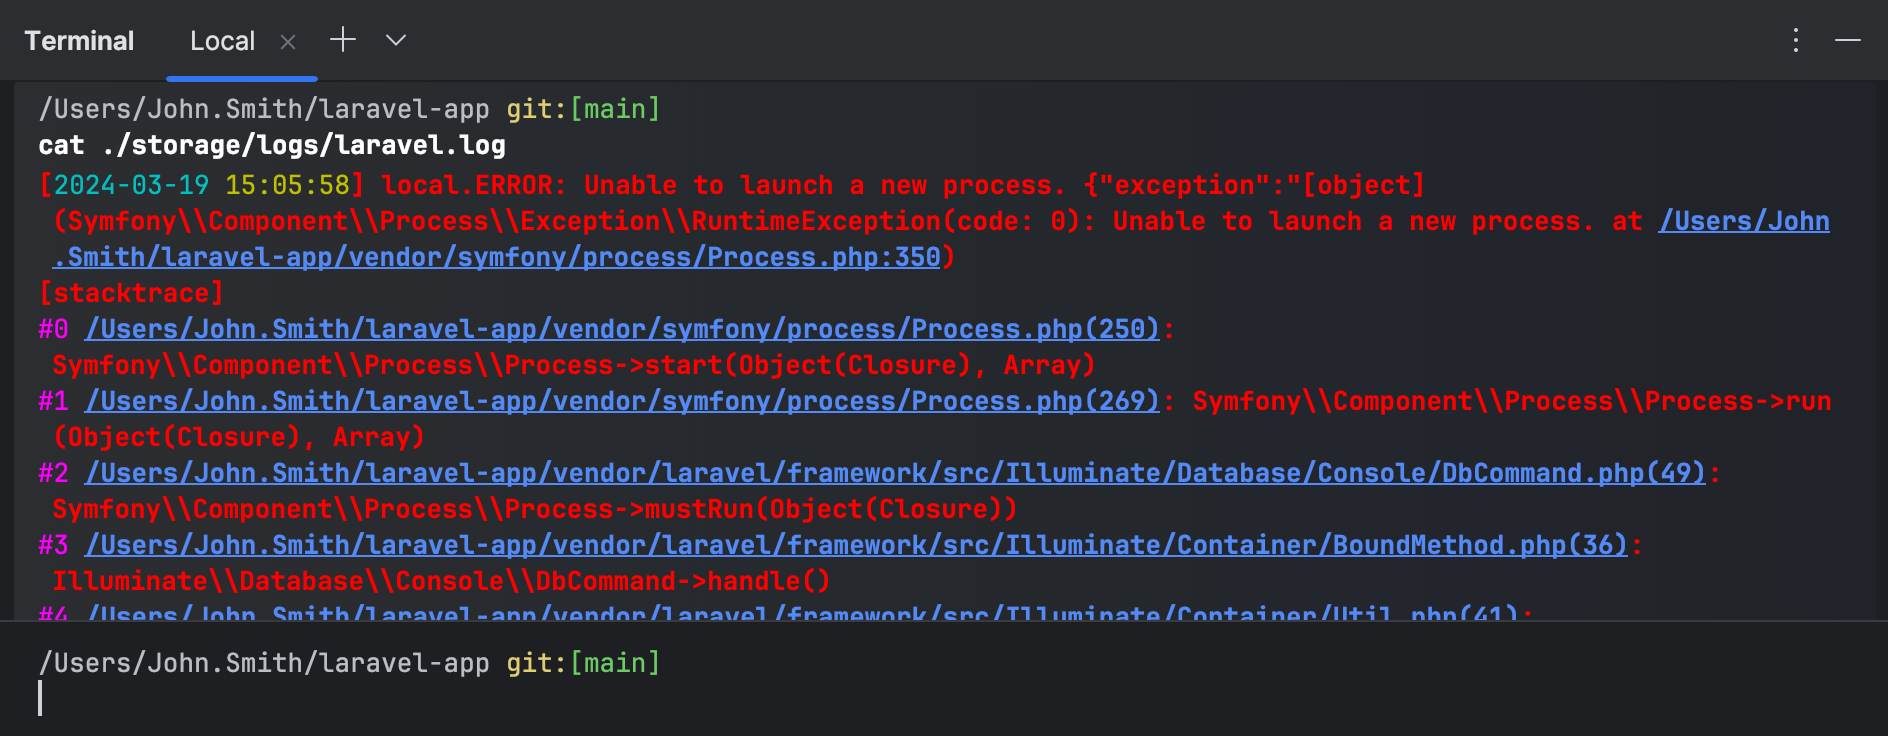Open DbCommand.php(49) stack frame link
1888x736 pixels.
click(x=895, y=473)
